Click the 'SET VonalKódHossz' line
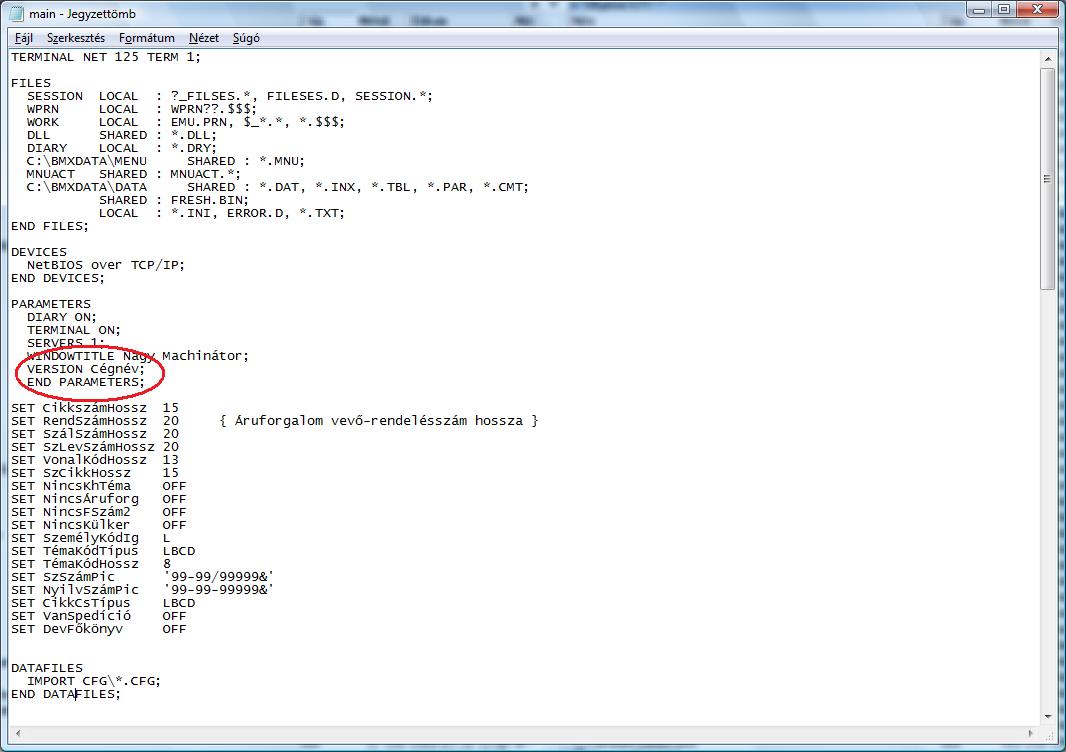The image size is (1066, 752). (94, 460)
